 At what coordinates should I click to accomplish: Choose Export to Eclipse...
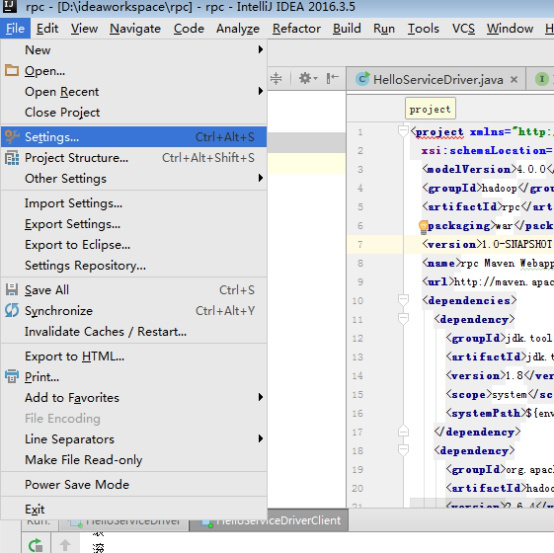[134, 245]
